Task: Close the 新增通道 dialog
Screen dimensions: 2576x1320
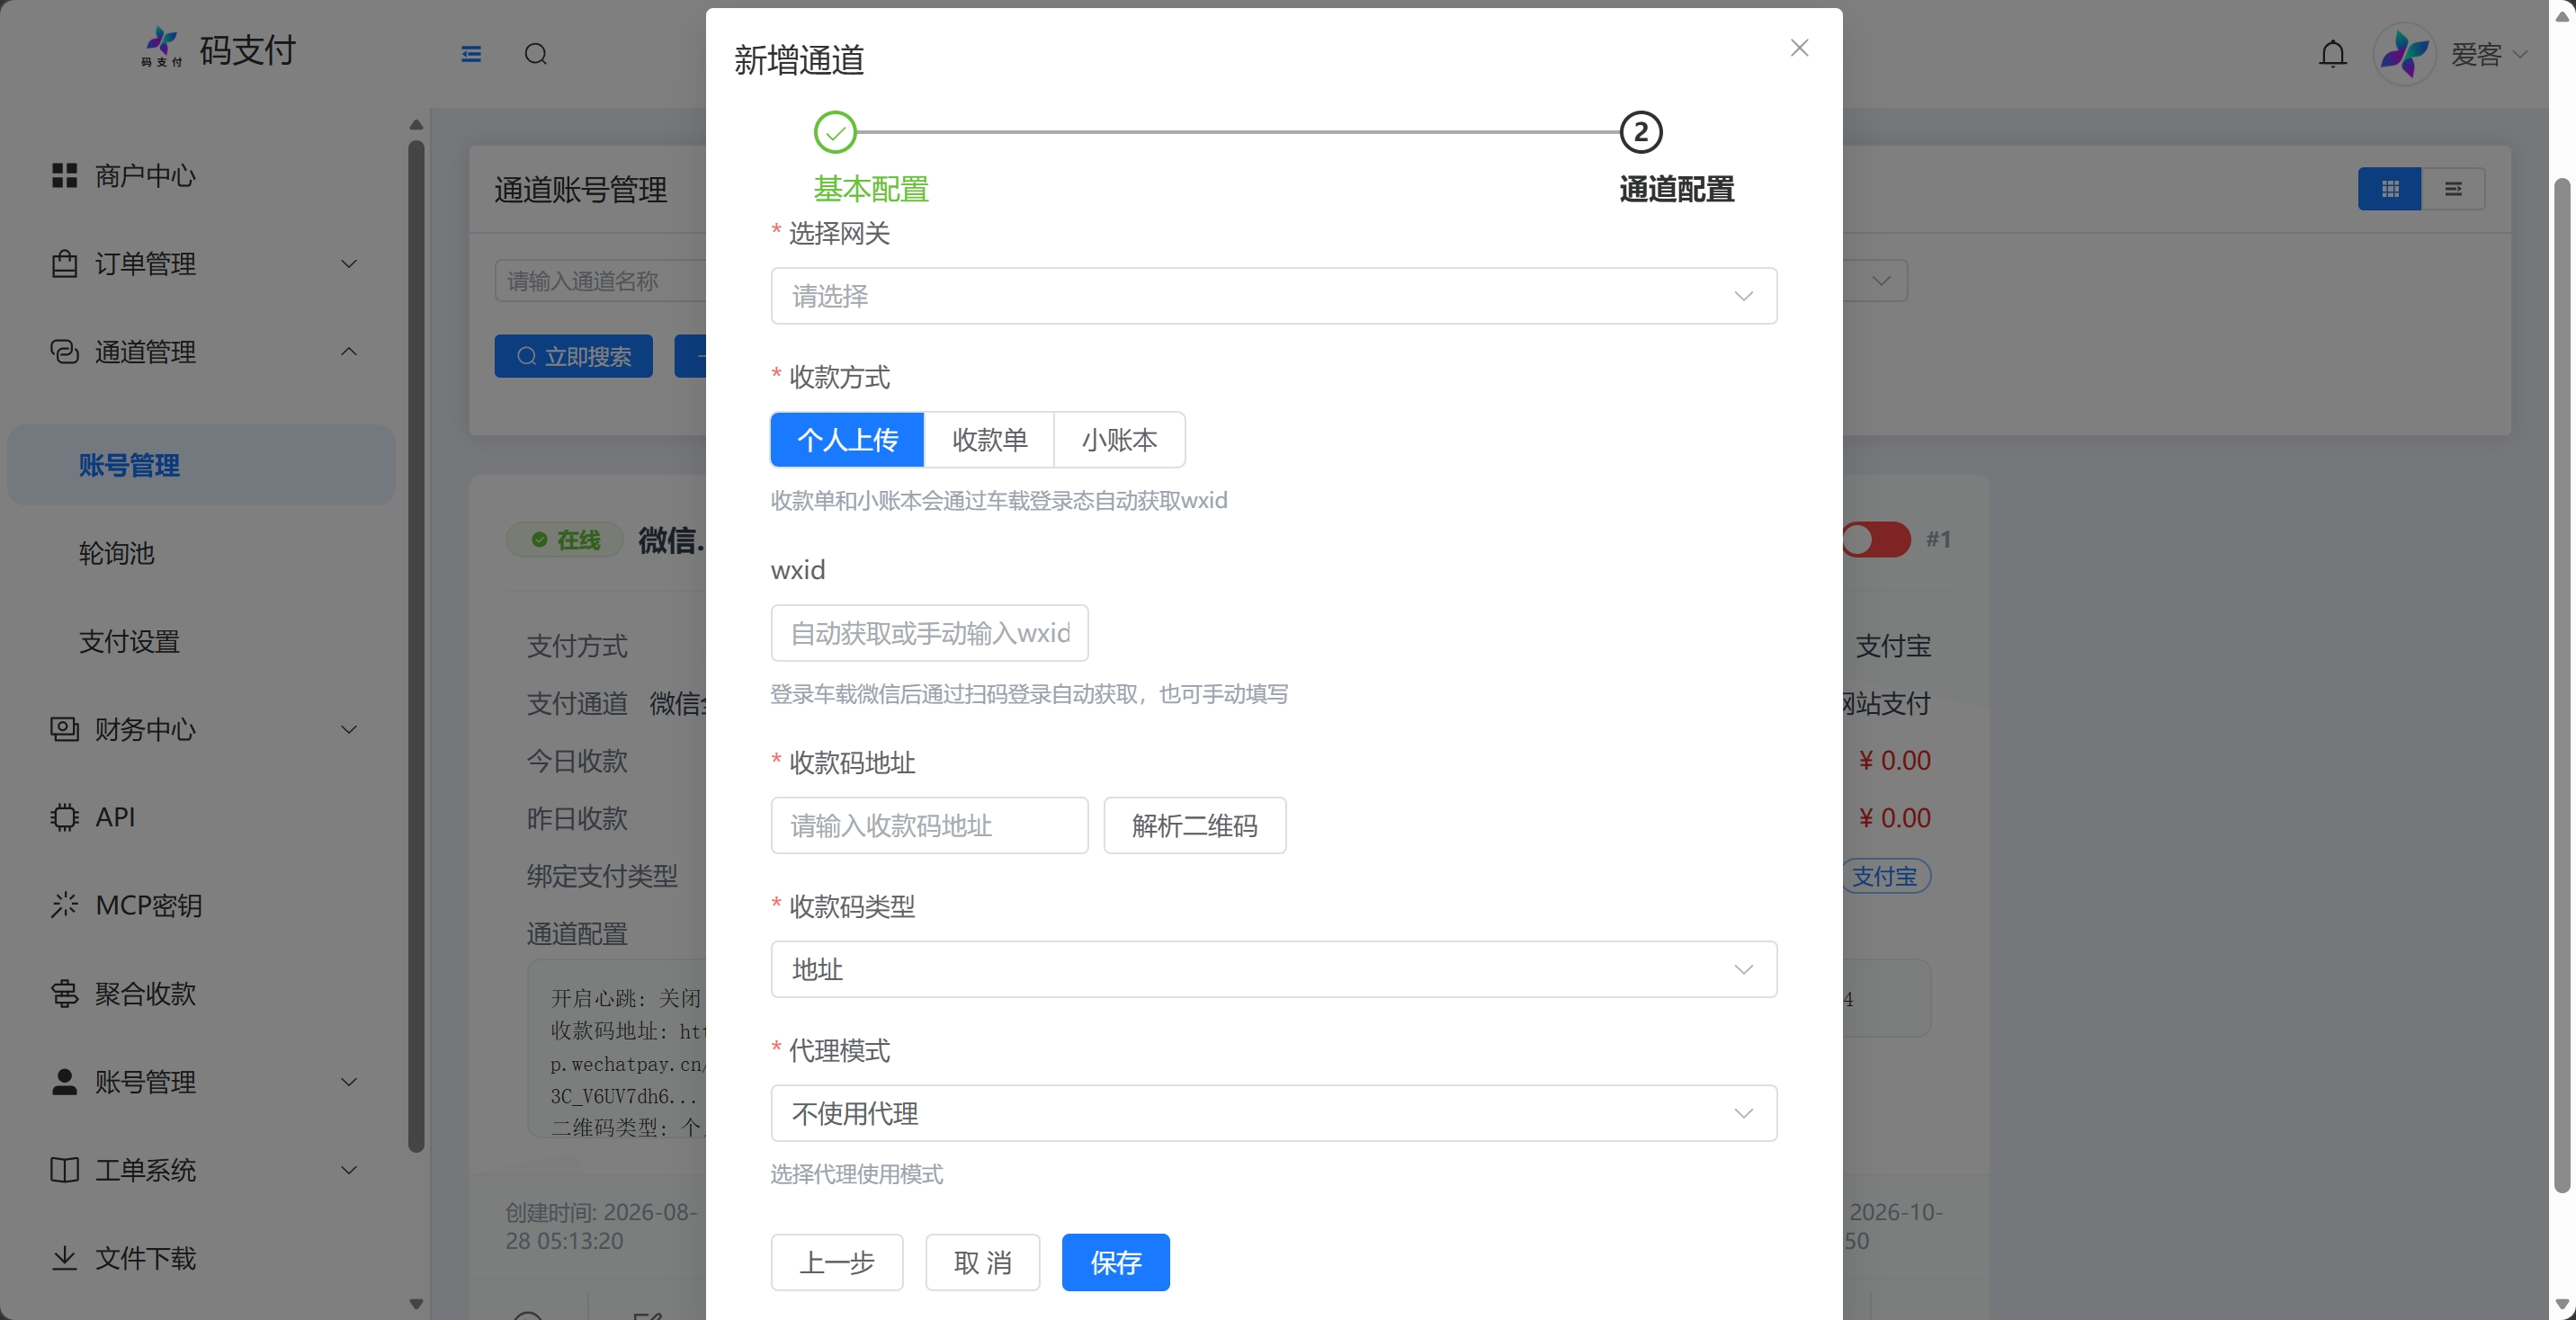Action: [1799, 48]
